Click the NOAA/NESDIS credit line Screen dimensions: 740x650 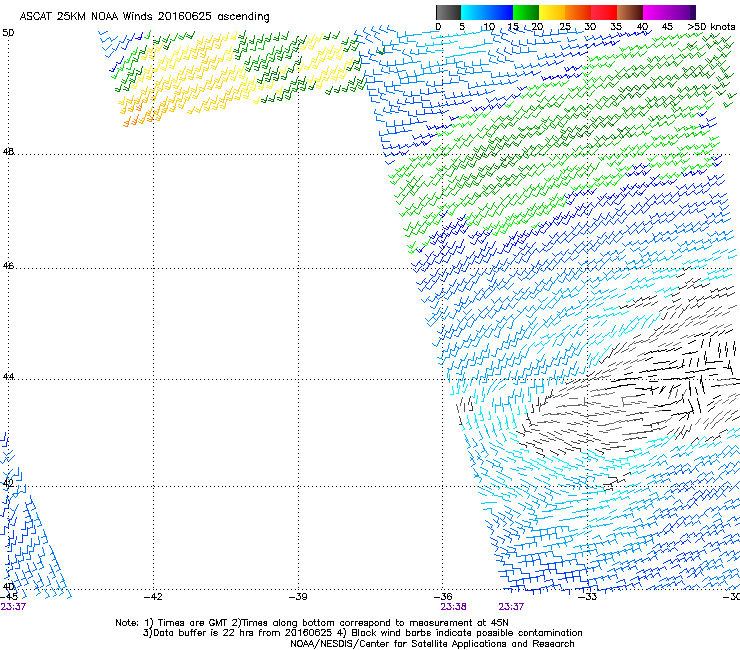click(432, 644)
